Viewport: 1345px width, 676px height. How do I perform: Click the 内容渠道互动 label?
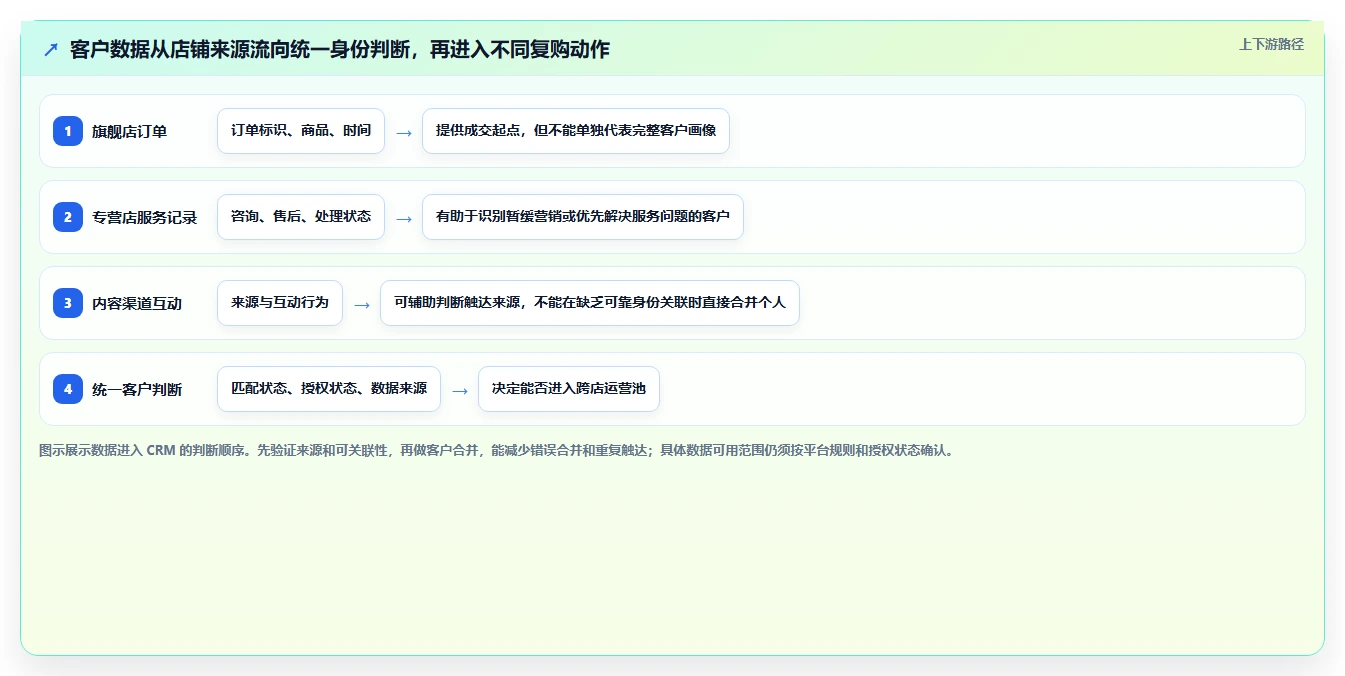pos(137,303)
